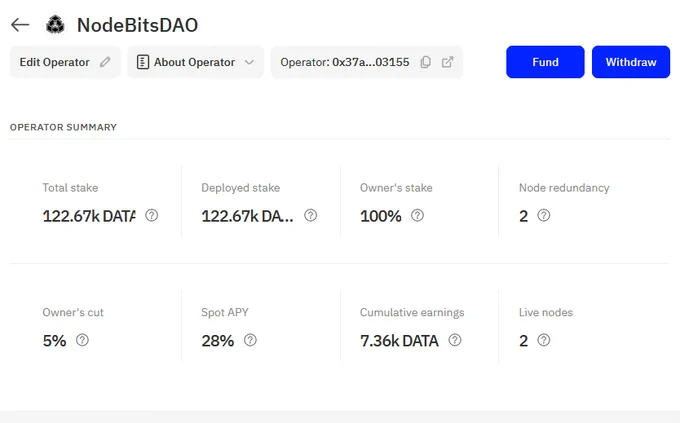
Task: Show help for Live nodes
Action: click(x=544, y=340)
